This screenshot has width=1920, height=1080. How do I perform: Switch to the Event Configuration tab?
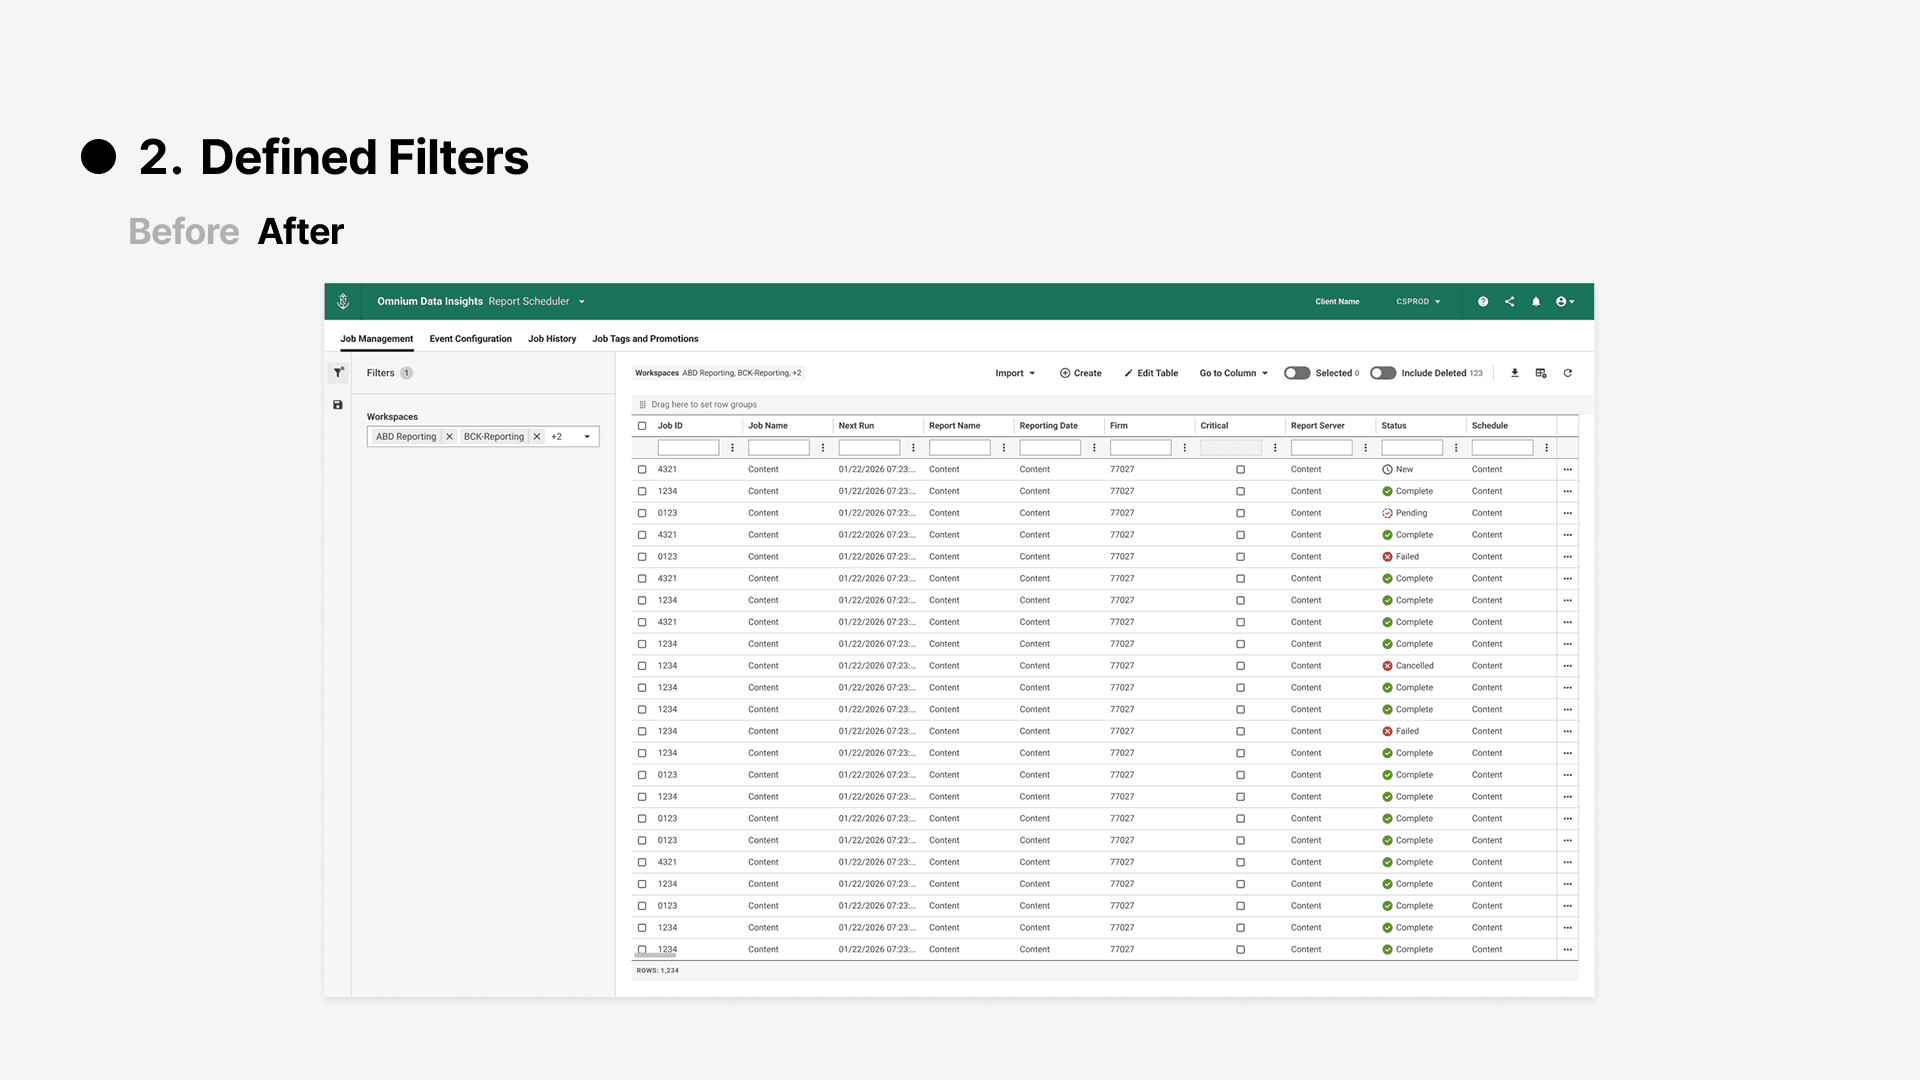coord(470,339)
